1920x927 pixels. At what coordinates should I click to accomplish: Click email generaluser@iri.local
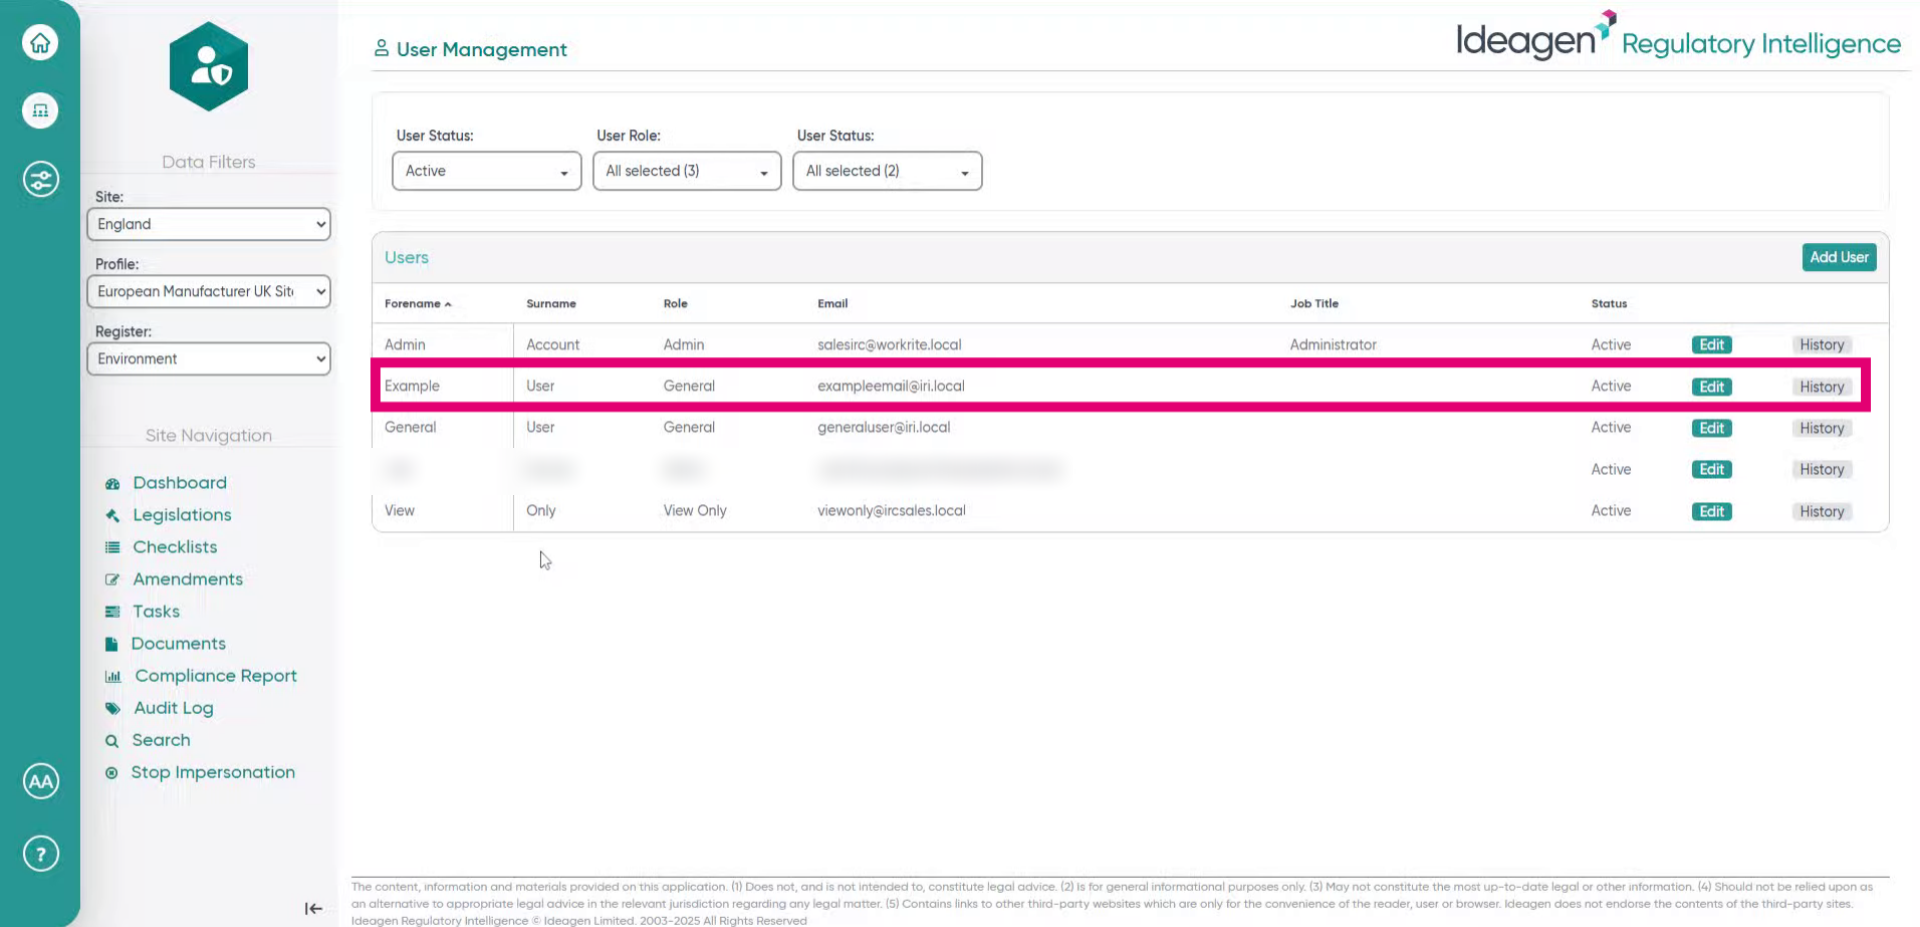point(884,427)
